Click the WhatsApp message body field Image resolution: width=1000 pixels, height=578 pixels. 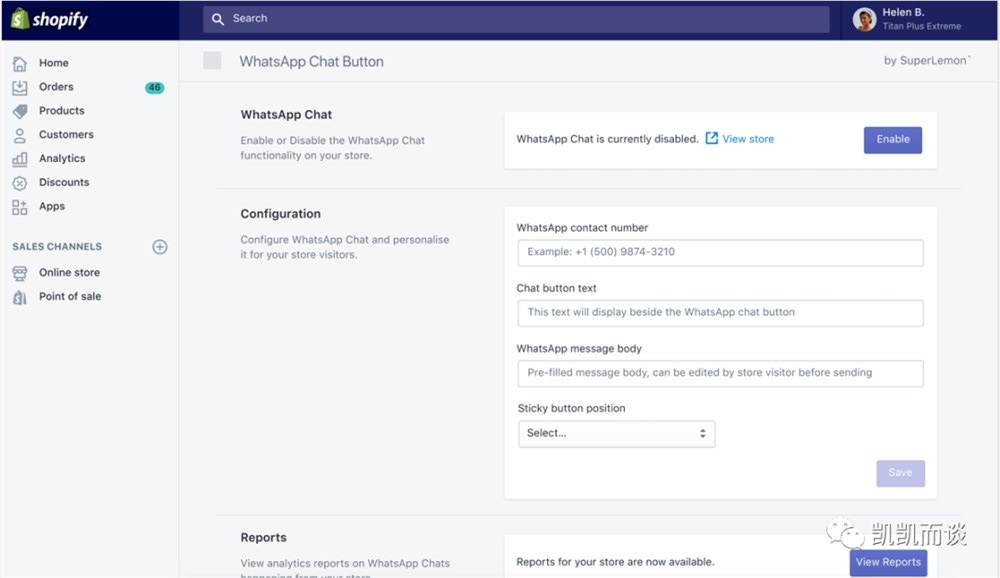point(721,373)
